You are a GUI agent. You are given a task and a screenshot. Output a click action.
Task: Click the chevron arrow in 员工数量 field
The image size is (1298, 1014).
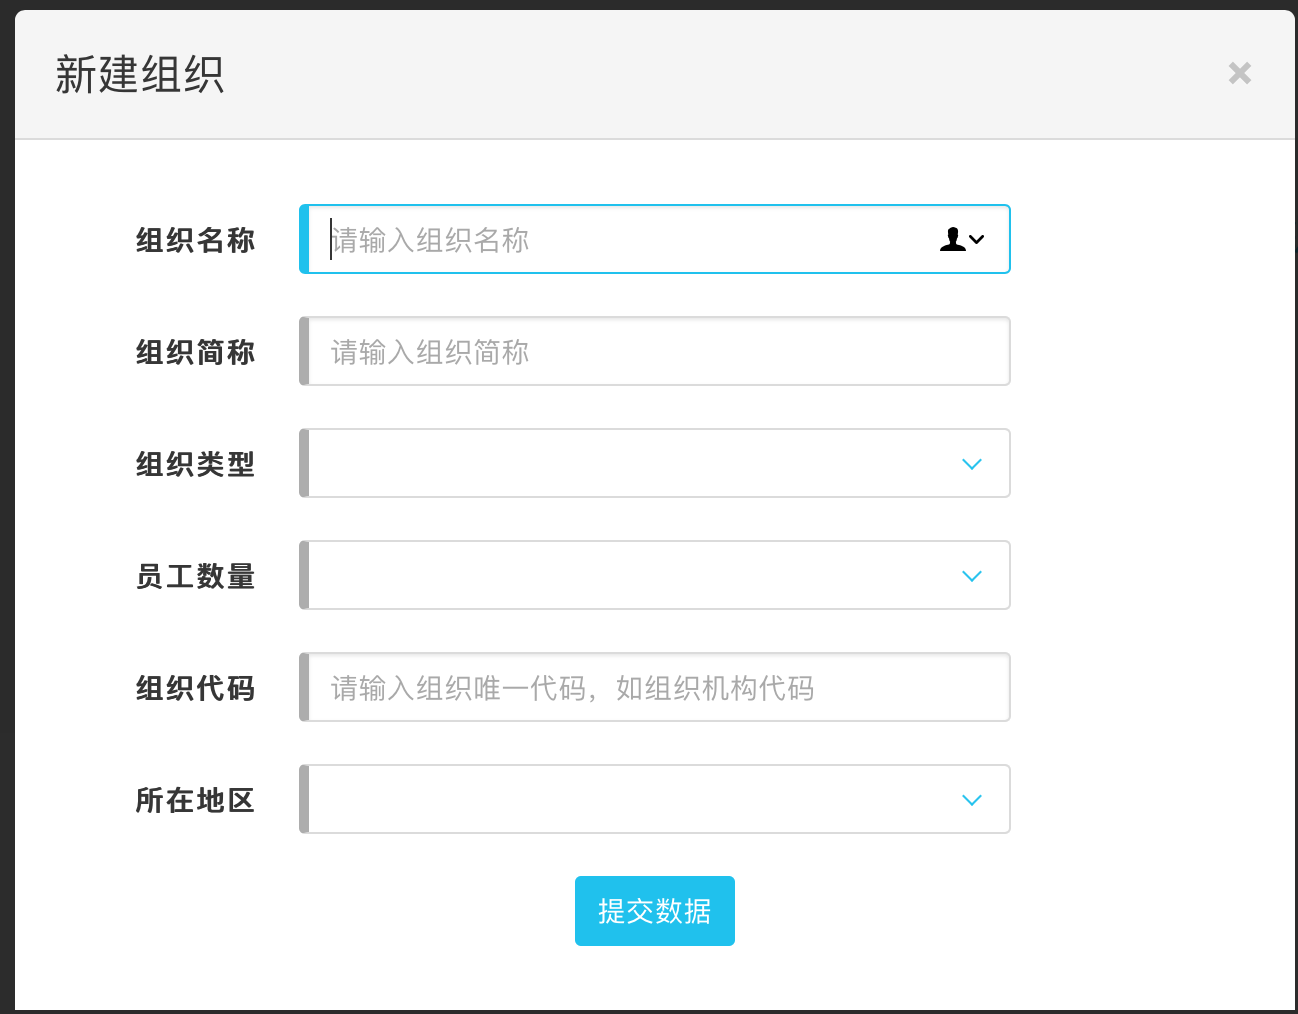tap(971, 576)
